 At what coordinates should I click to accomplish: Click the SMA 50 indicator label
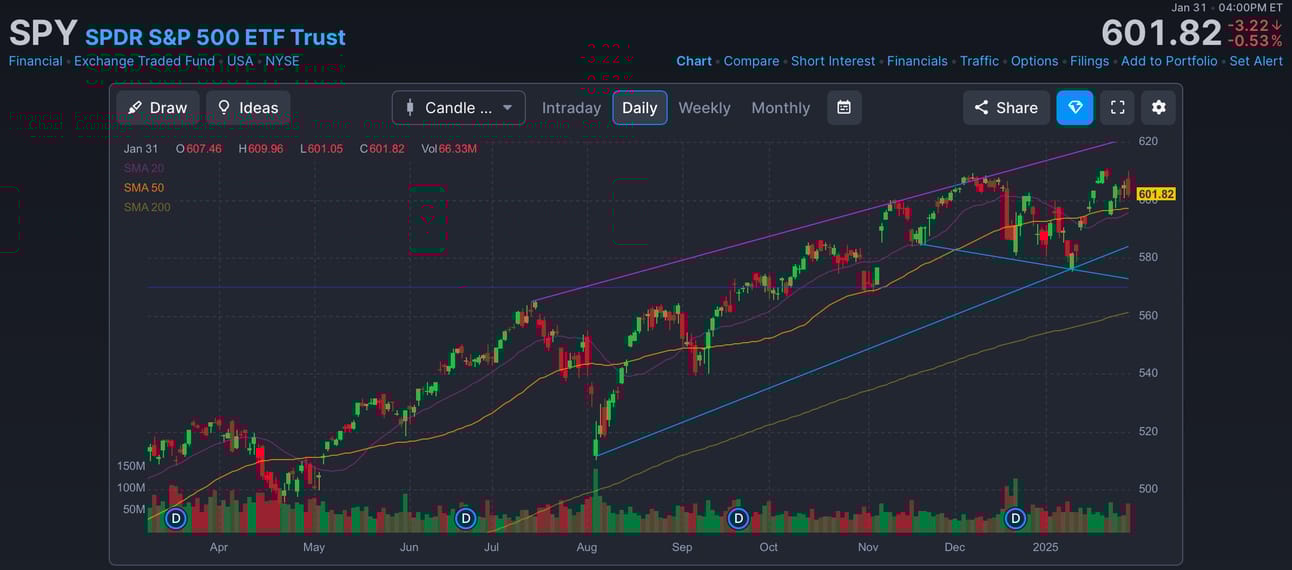pos(144,188)
